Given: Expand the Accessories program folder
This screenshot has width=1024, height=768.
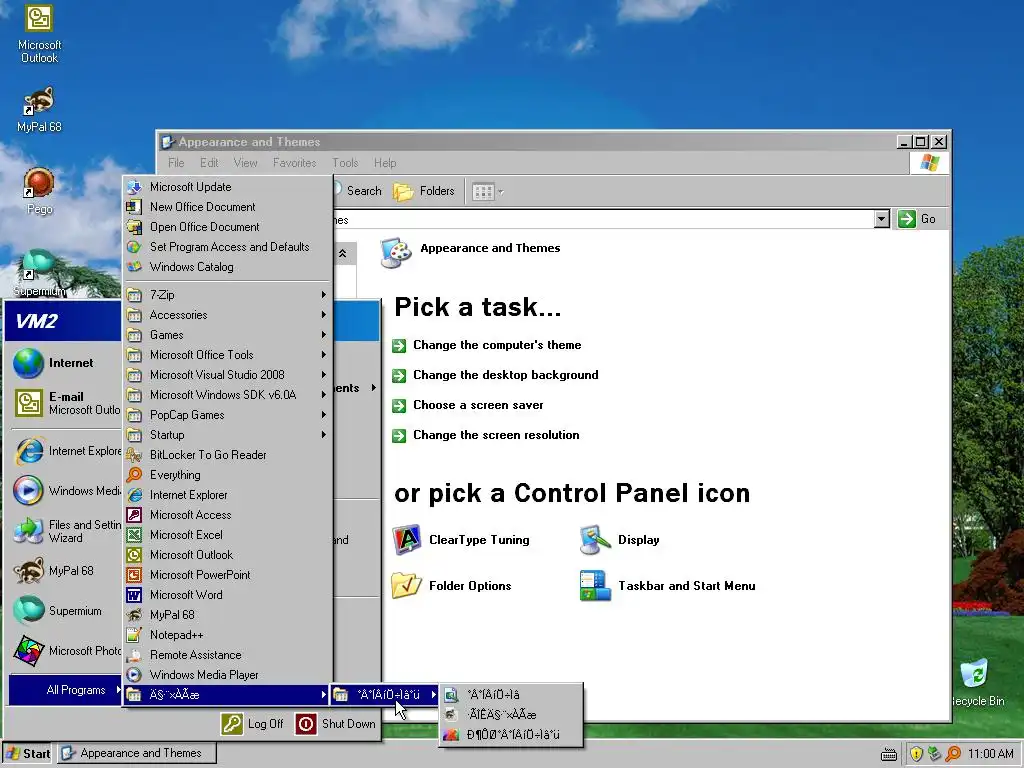Looking at the screenshot, I should click(228, 315).
